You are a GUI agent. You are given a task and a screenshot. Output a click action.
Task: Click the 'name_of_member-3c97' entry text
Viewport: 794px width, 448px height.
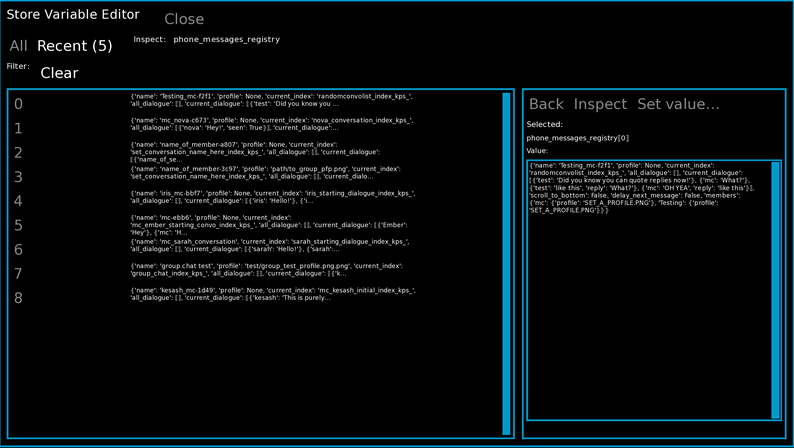tap(265, 173)
